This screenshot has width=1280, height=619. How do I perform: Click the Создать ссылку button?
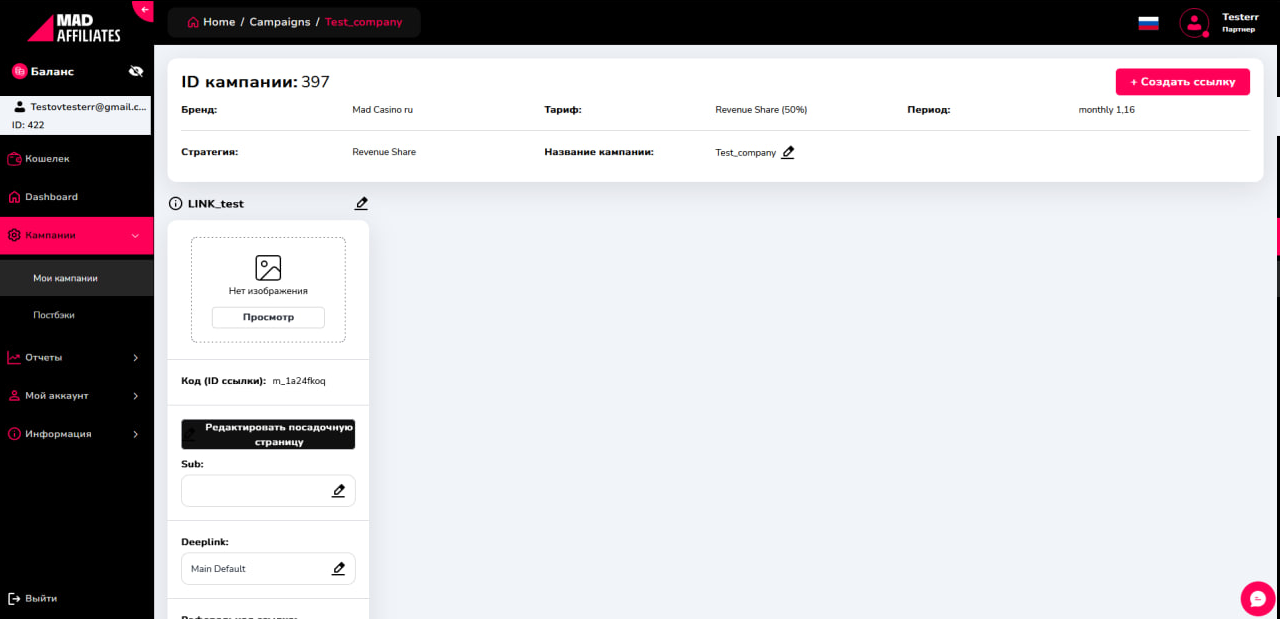point(1182,82)
